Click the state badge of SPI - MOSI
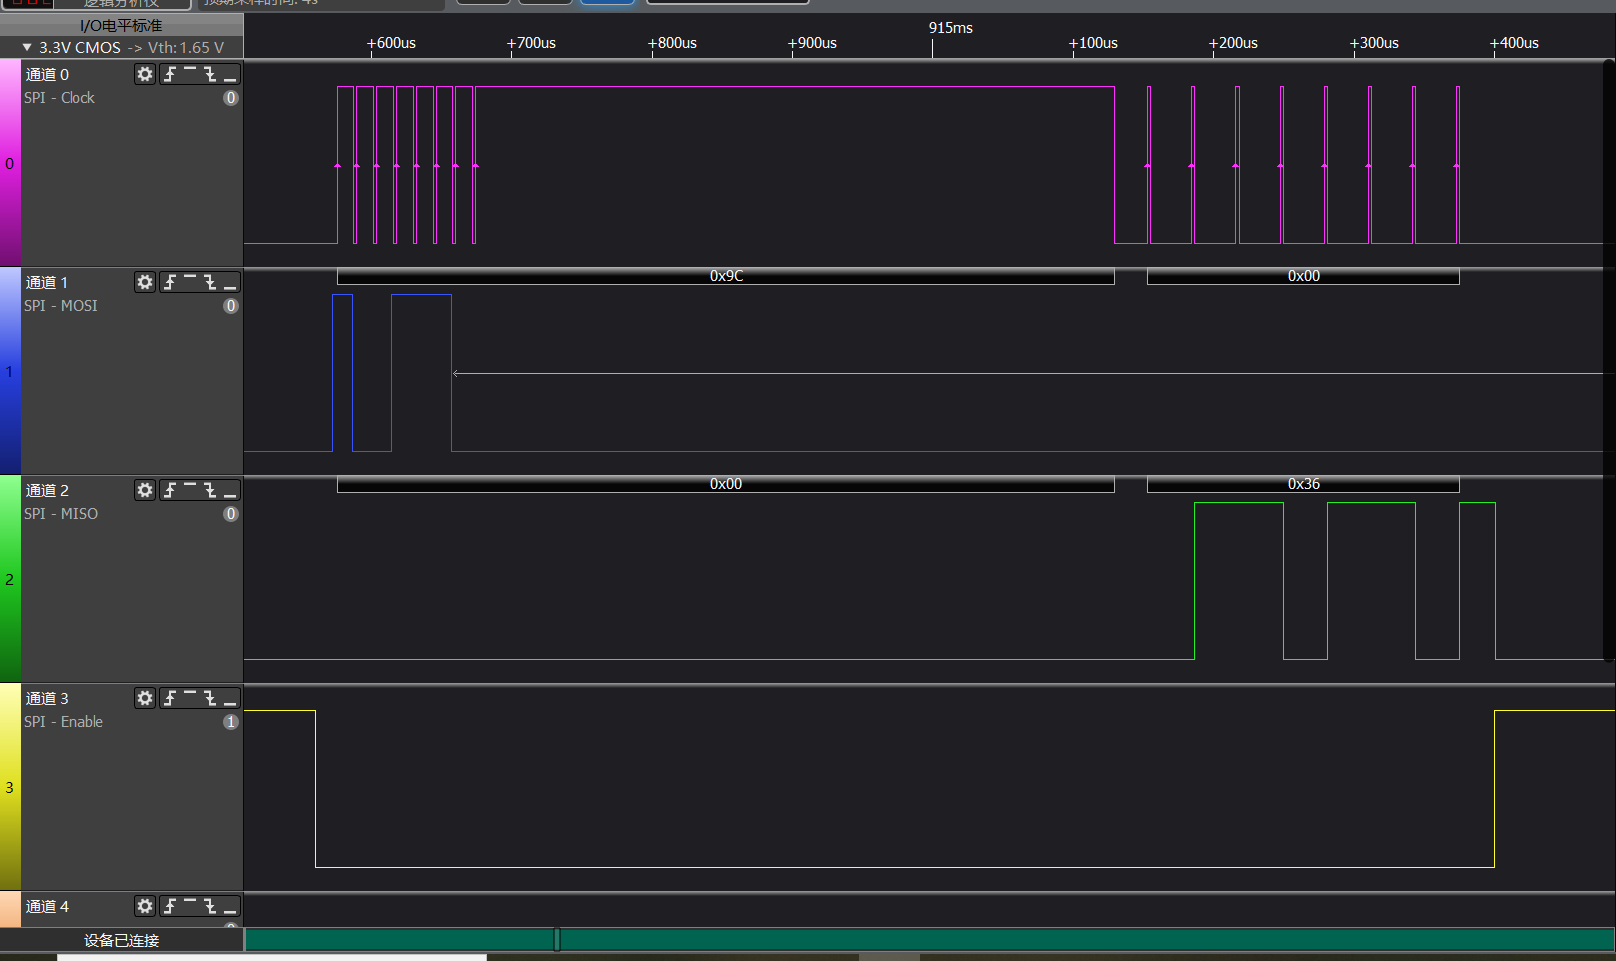 click(231, 306)
